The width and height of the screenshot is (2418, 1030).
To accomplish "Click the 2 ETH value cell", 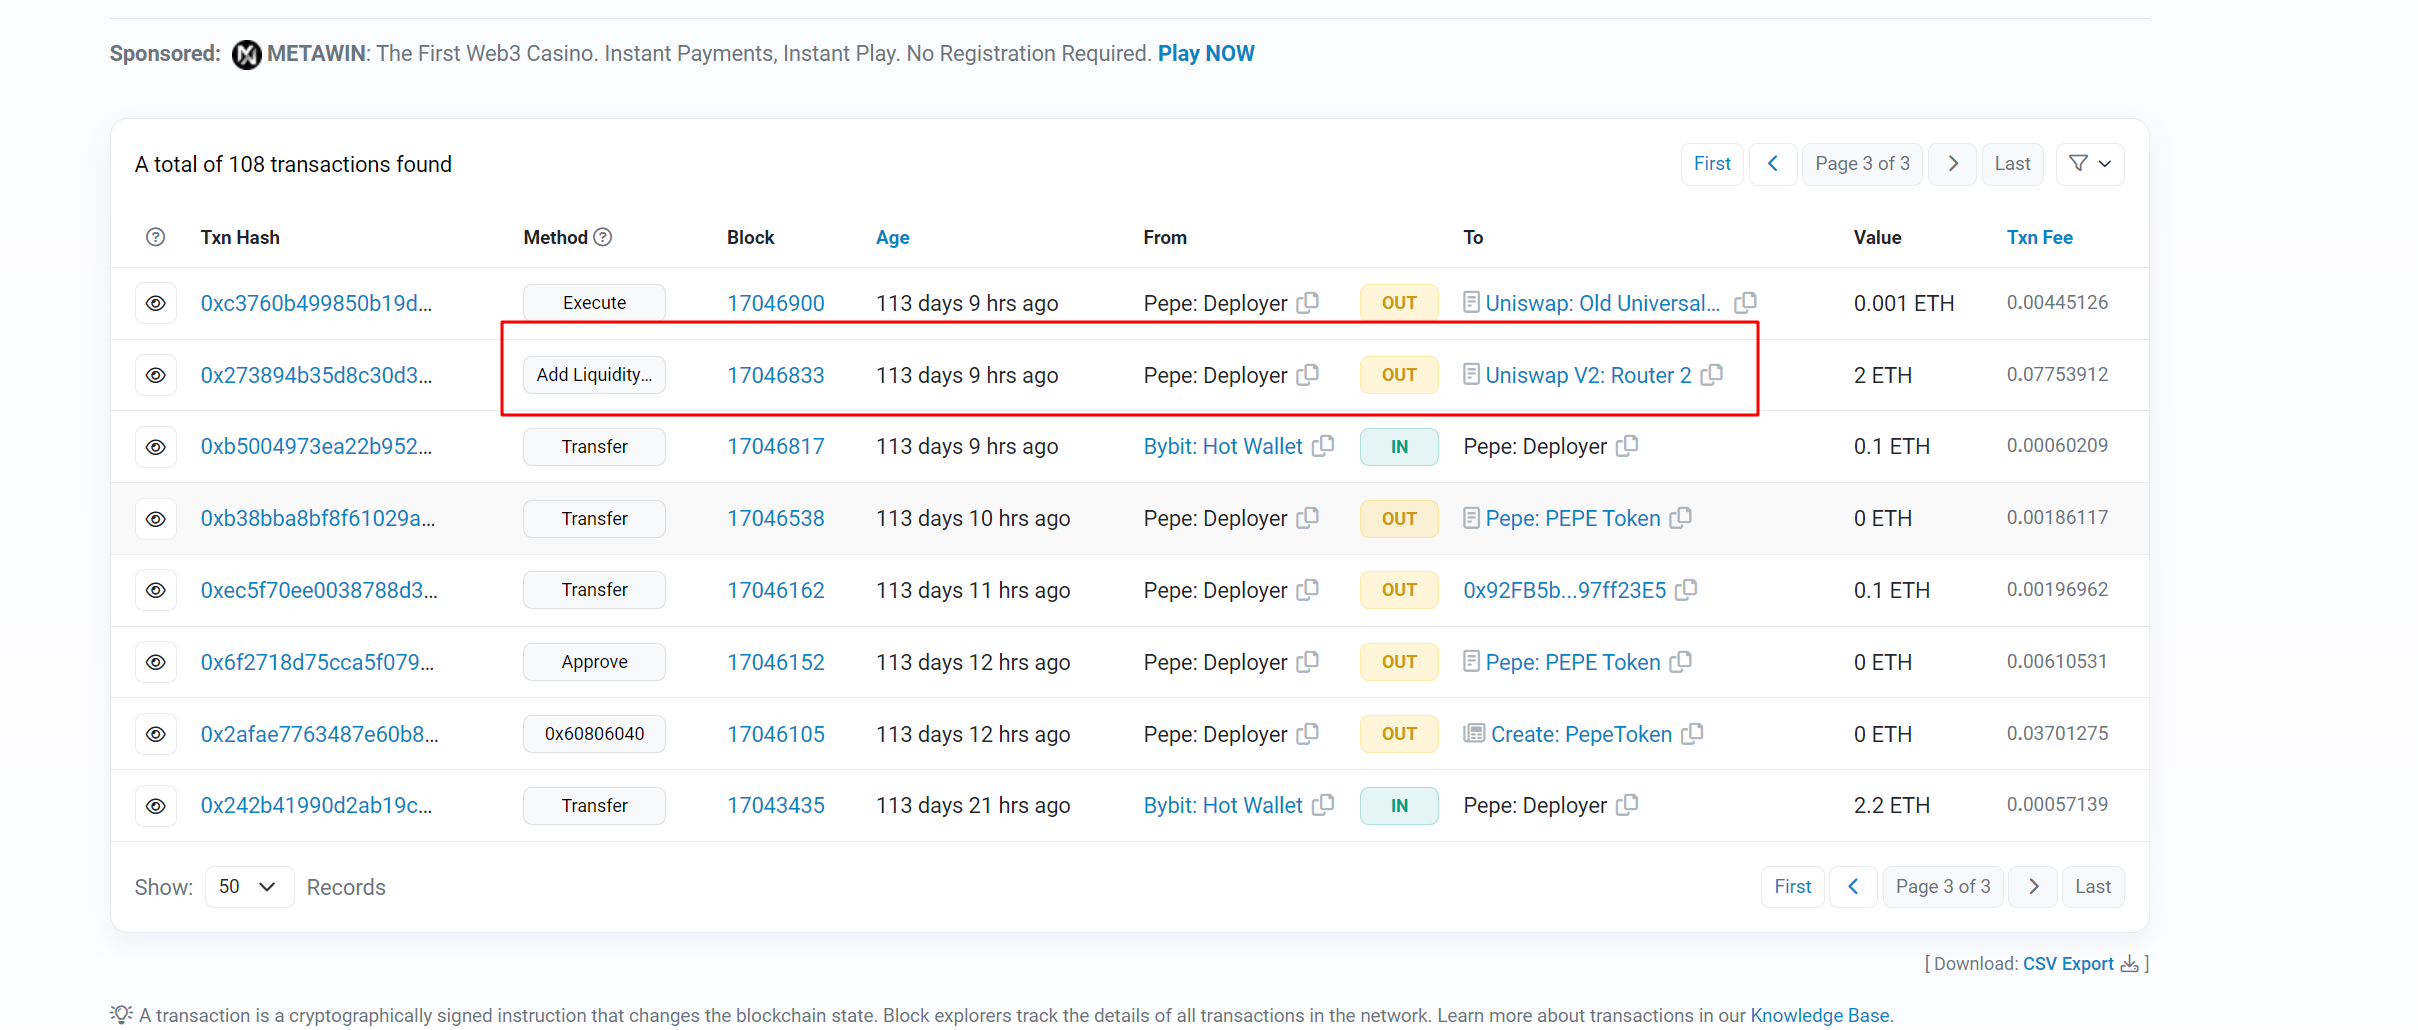I will point(1883,376).
